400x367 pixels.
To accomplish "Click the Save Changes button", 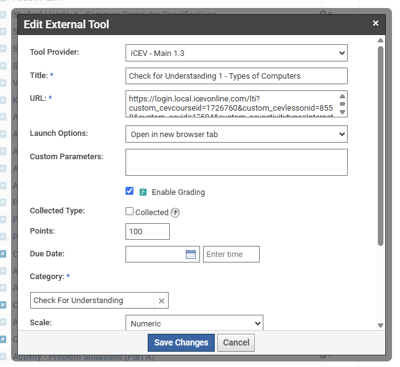I will (181, 343).
